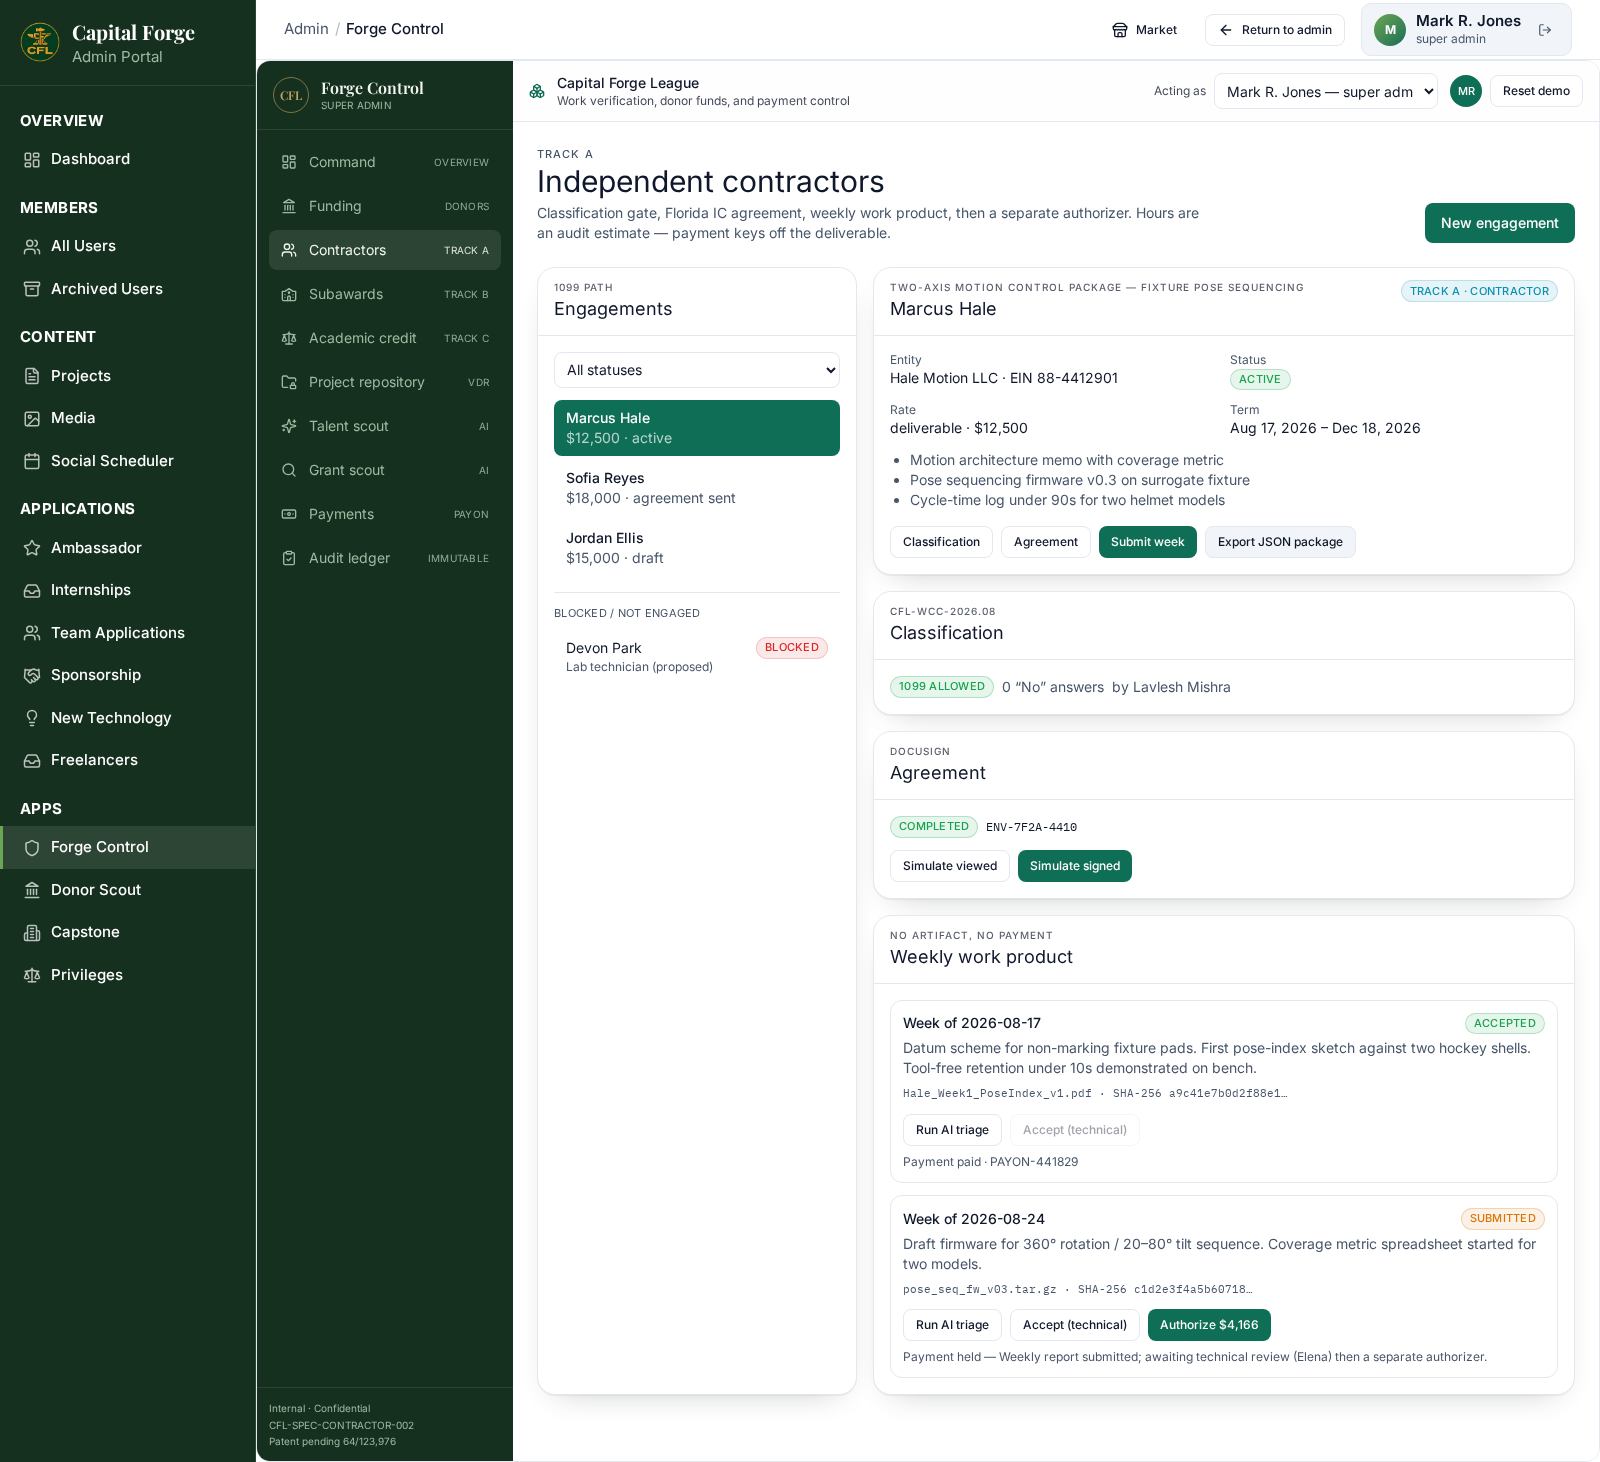
Task: Click the Talent scout sparkle icon
Action: click(x=289, y=426)
